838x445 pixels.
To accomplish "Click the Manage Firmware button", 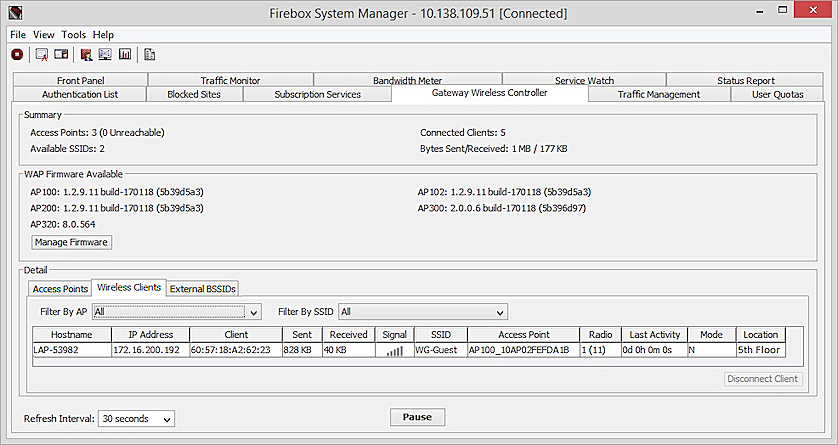I will [x=71, y=242].
